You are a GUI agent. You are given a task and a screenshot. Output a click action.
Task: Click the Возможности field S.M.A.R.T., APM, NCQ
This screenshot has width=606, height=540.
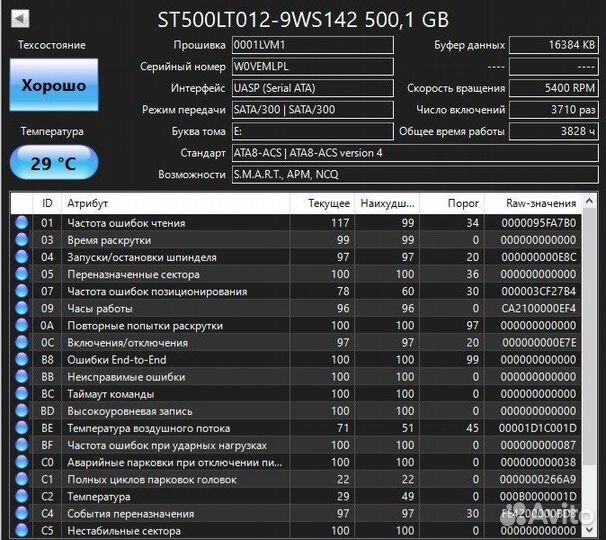click(415, 175)
